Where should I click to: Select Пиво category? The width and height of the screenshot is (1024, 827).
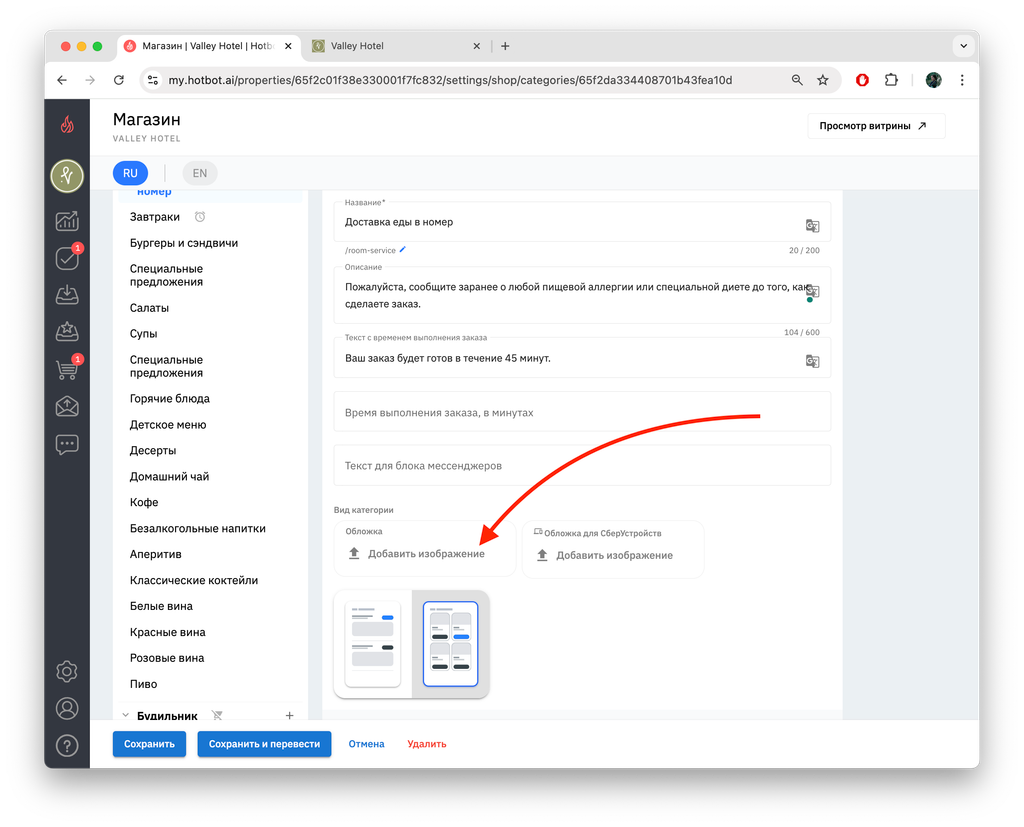point(144,684)
